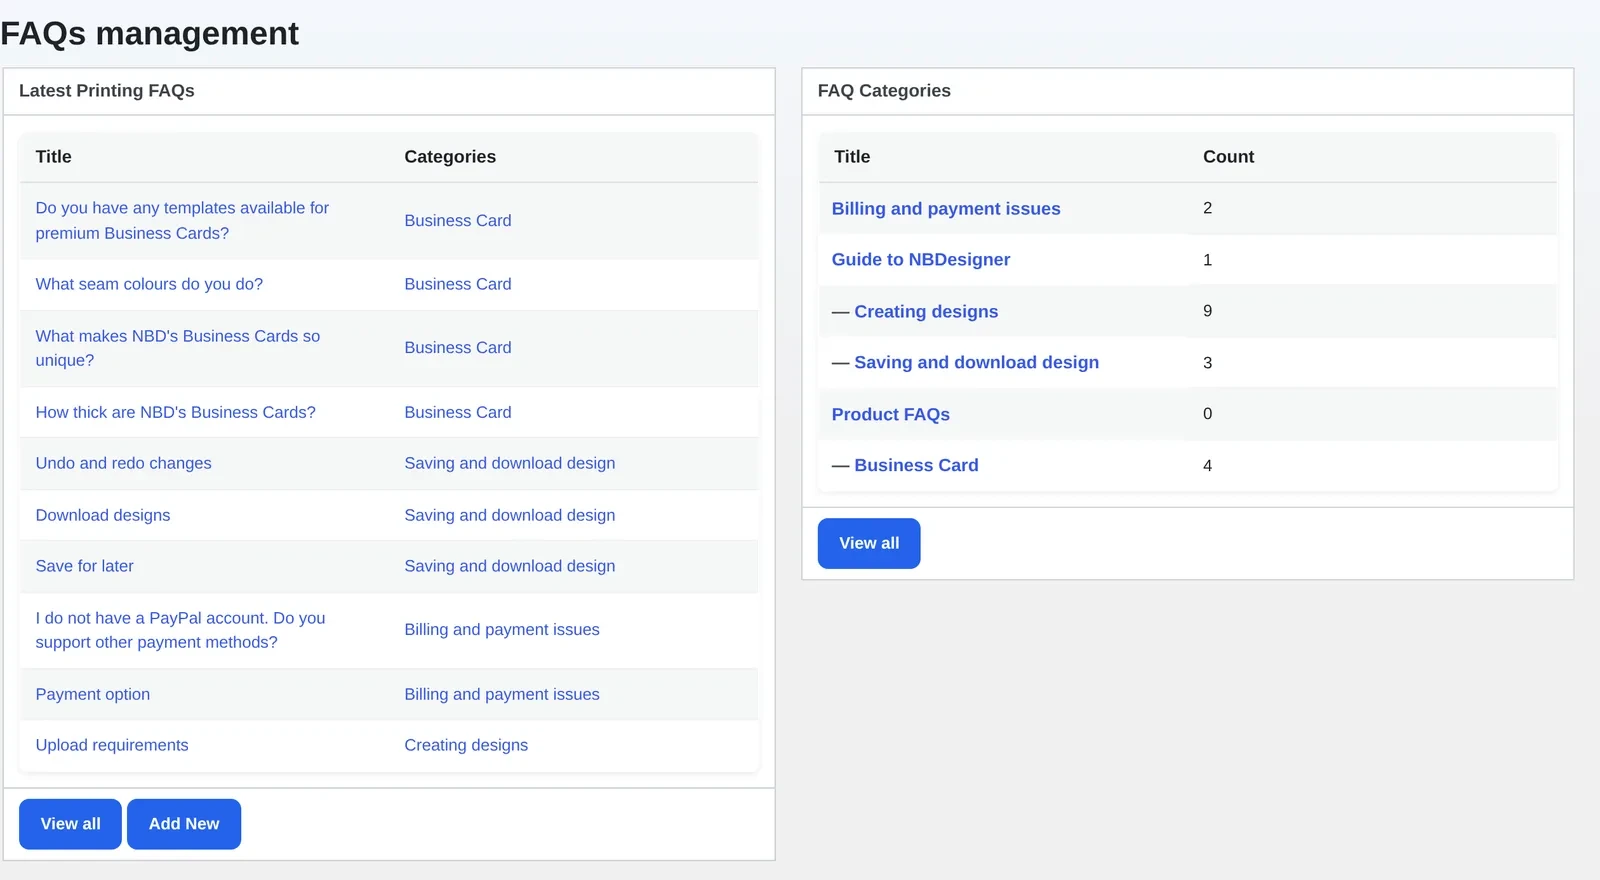The height and width of the screenshot is (880, 1600).
Task: Open 'Undo and redo changes' FAQ
Action: point(123,463)
